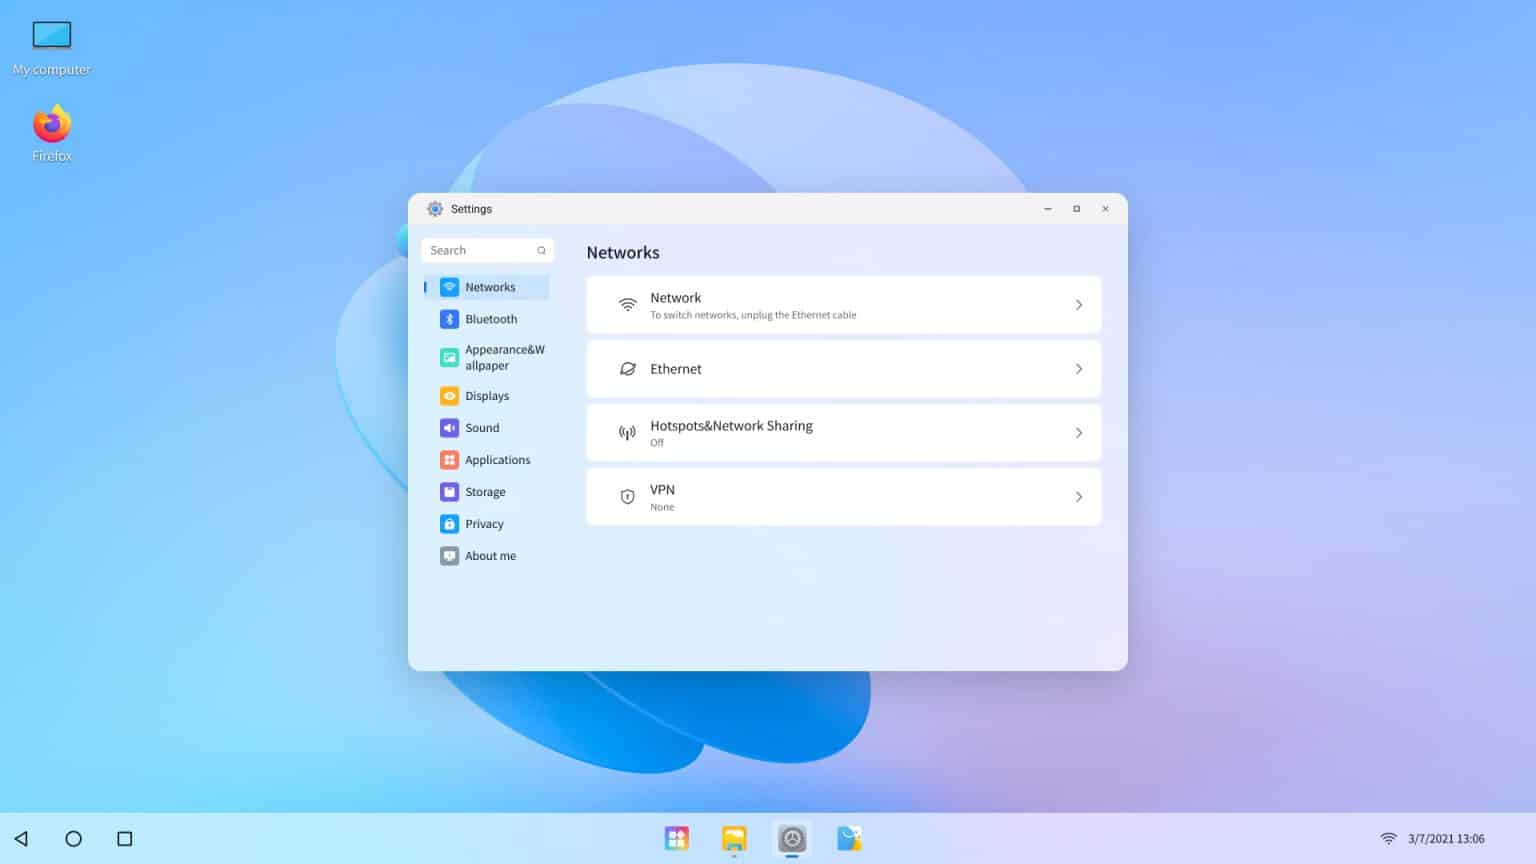This screenshot has height=864, width=1536.
Task: Select the Applications settings icon
Action: 449,459
